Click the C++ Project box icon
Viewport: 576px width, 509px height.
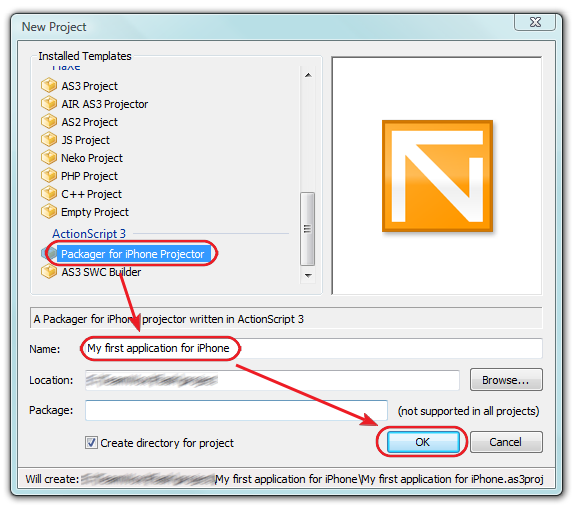[x=48, y=194]
